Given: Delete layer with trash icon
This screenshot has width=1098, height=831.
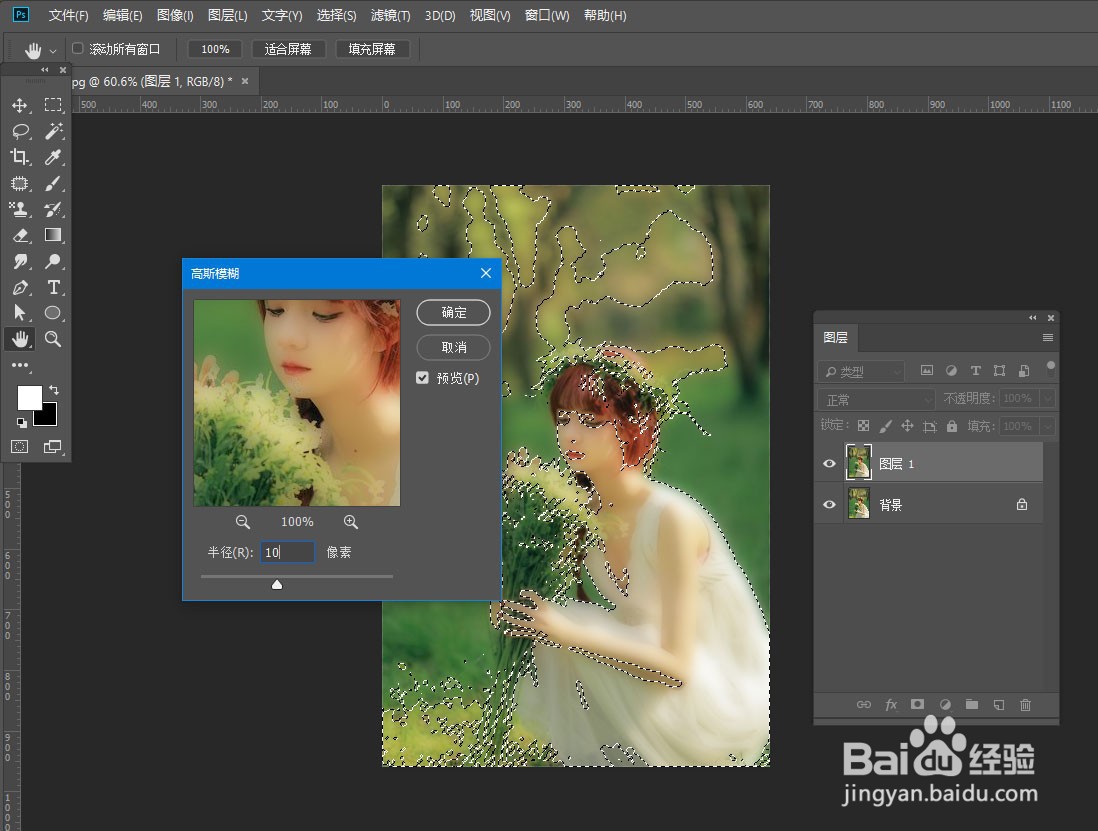Looking at the screenshot, I should (x=1025, y=704).
